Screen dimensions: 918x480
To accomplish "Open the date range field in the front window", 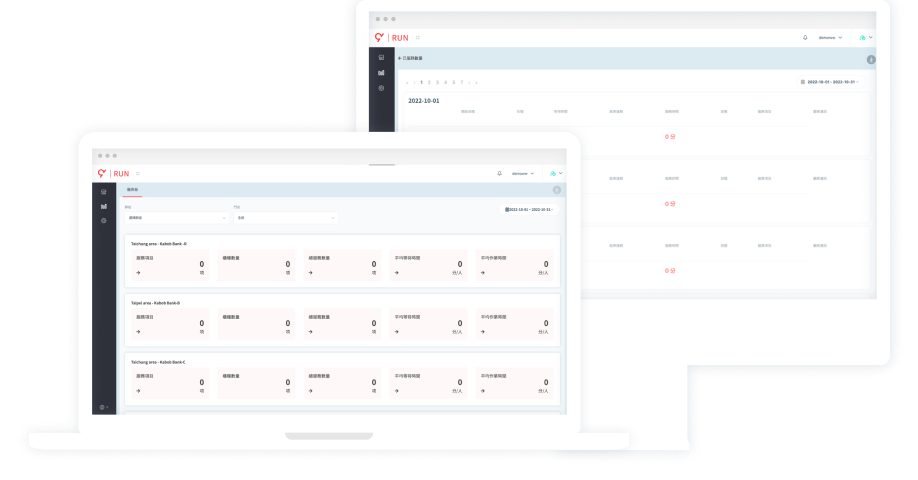I will tap(530, 210).
